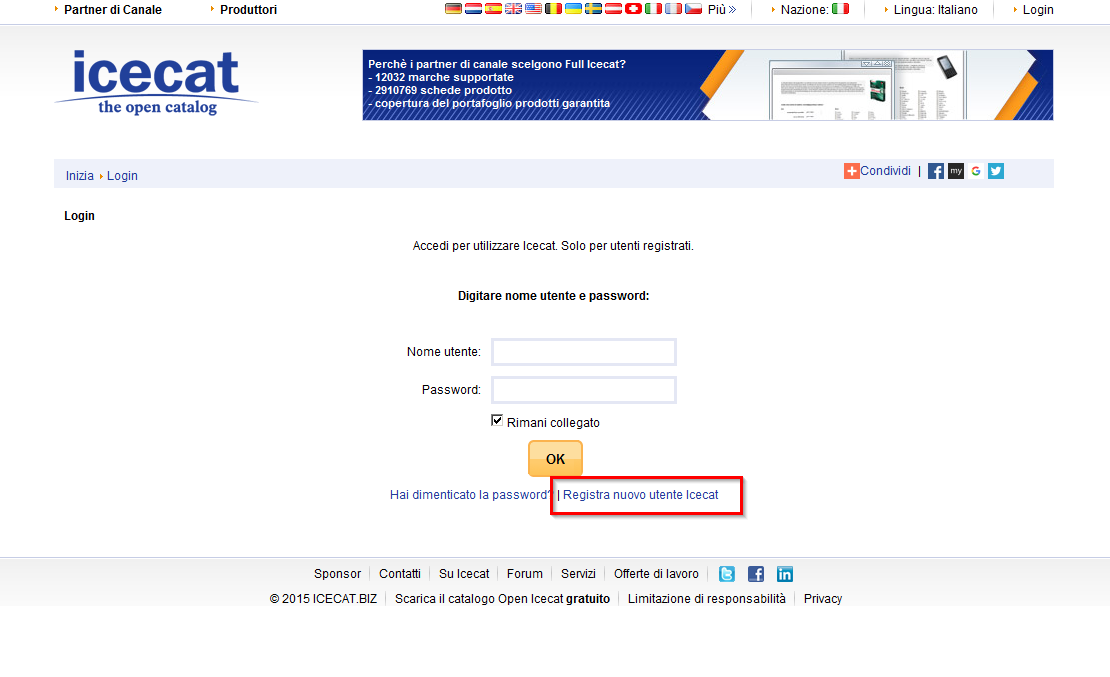Click the OK login button

click(x=555, y=459)
